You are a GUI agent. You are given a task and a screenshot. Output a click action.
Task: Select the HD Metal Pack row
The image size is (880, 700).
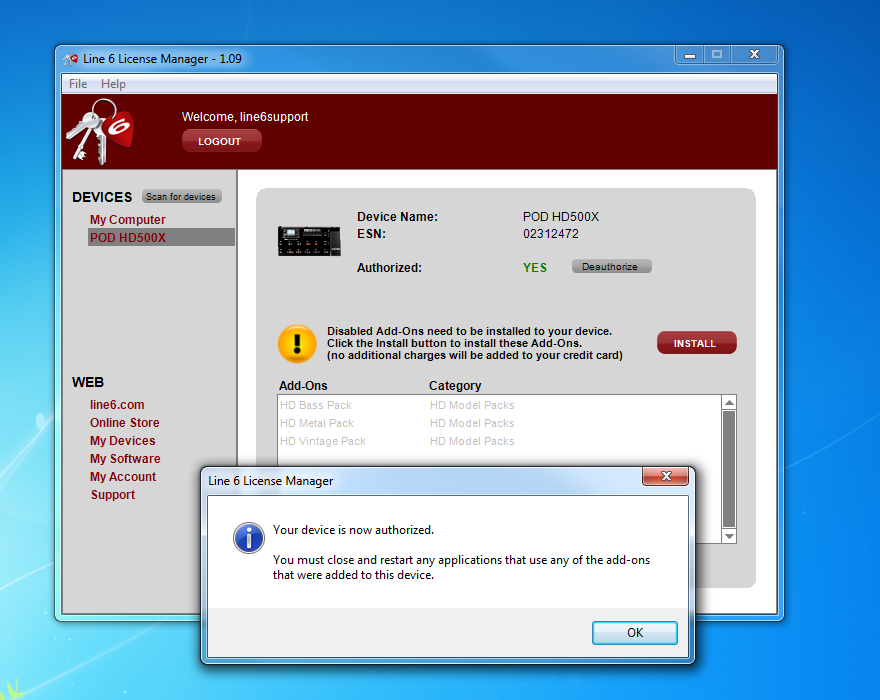[499, 423]
